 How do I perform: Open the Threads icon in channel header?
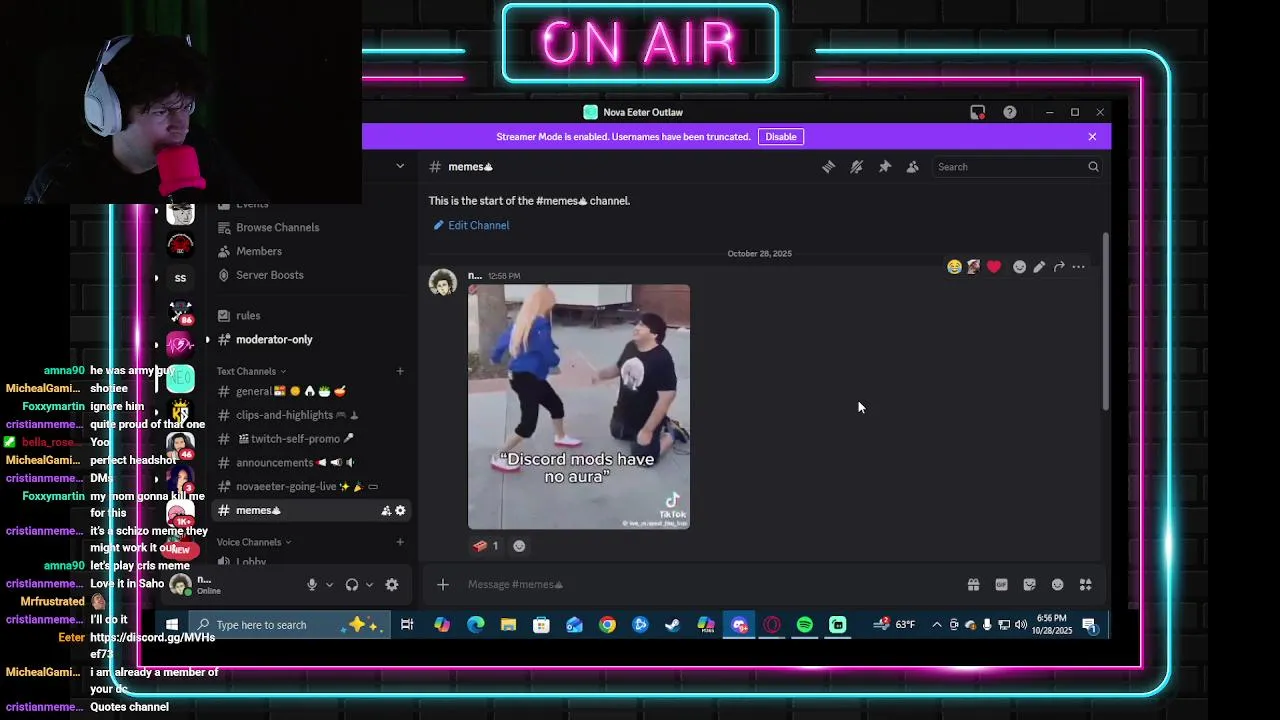click(828, 167)
